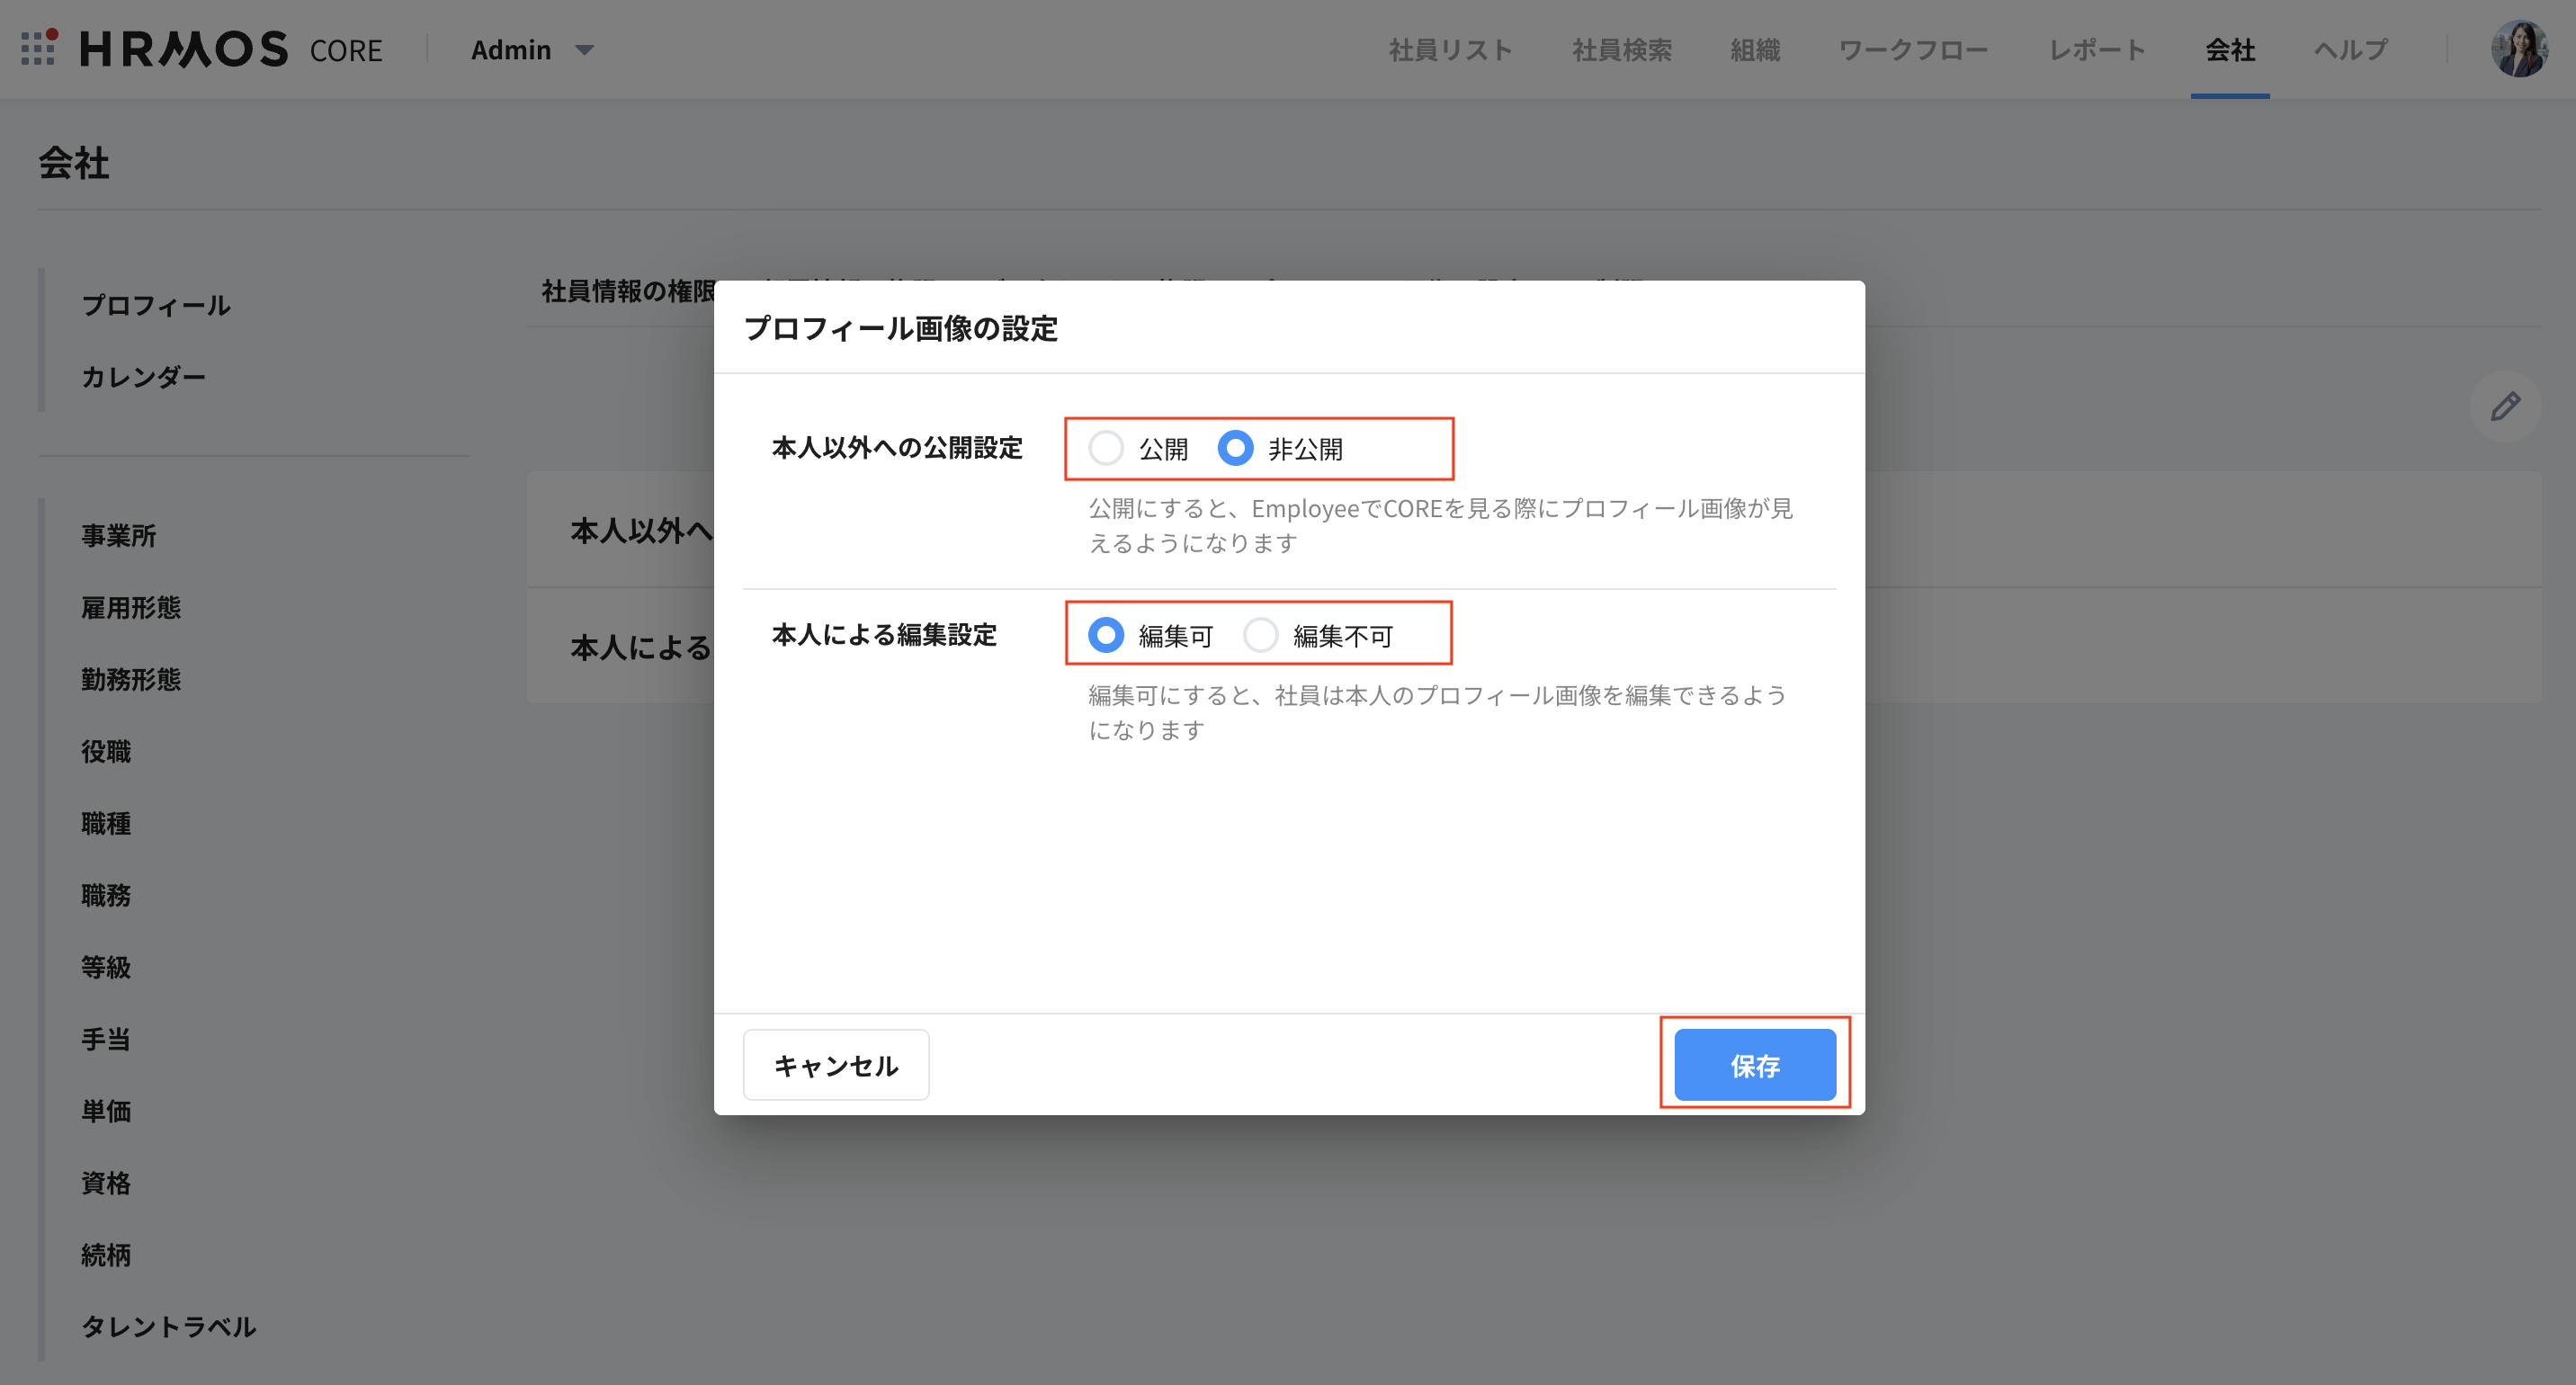Open the user avatar profile menu
This screenshot has width=2576, height=1385.
(2518, 49)
